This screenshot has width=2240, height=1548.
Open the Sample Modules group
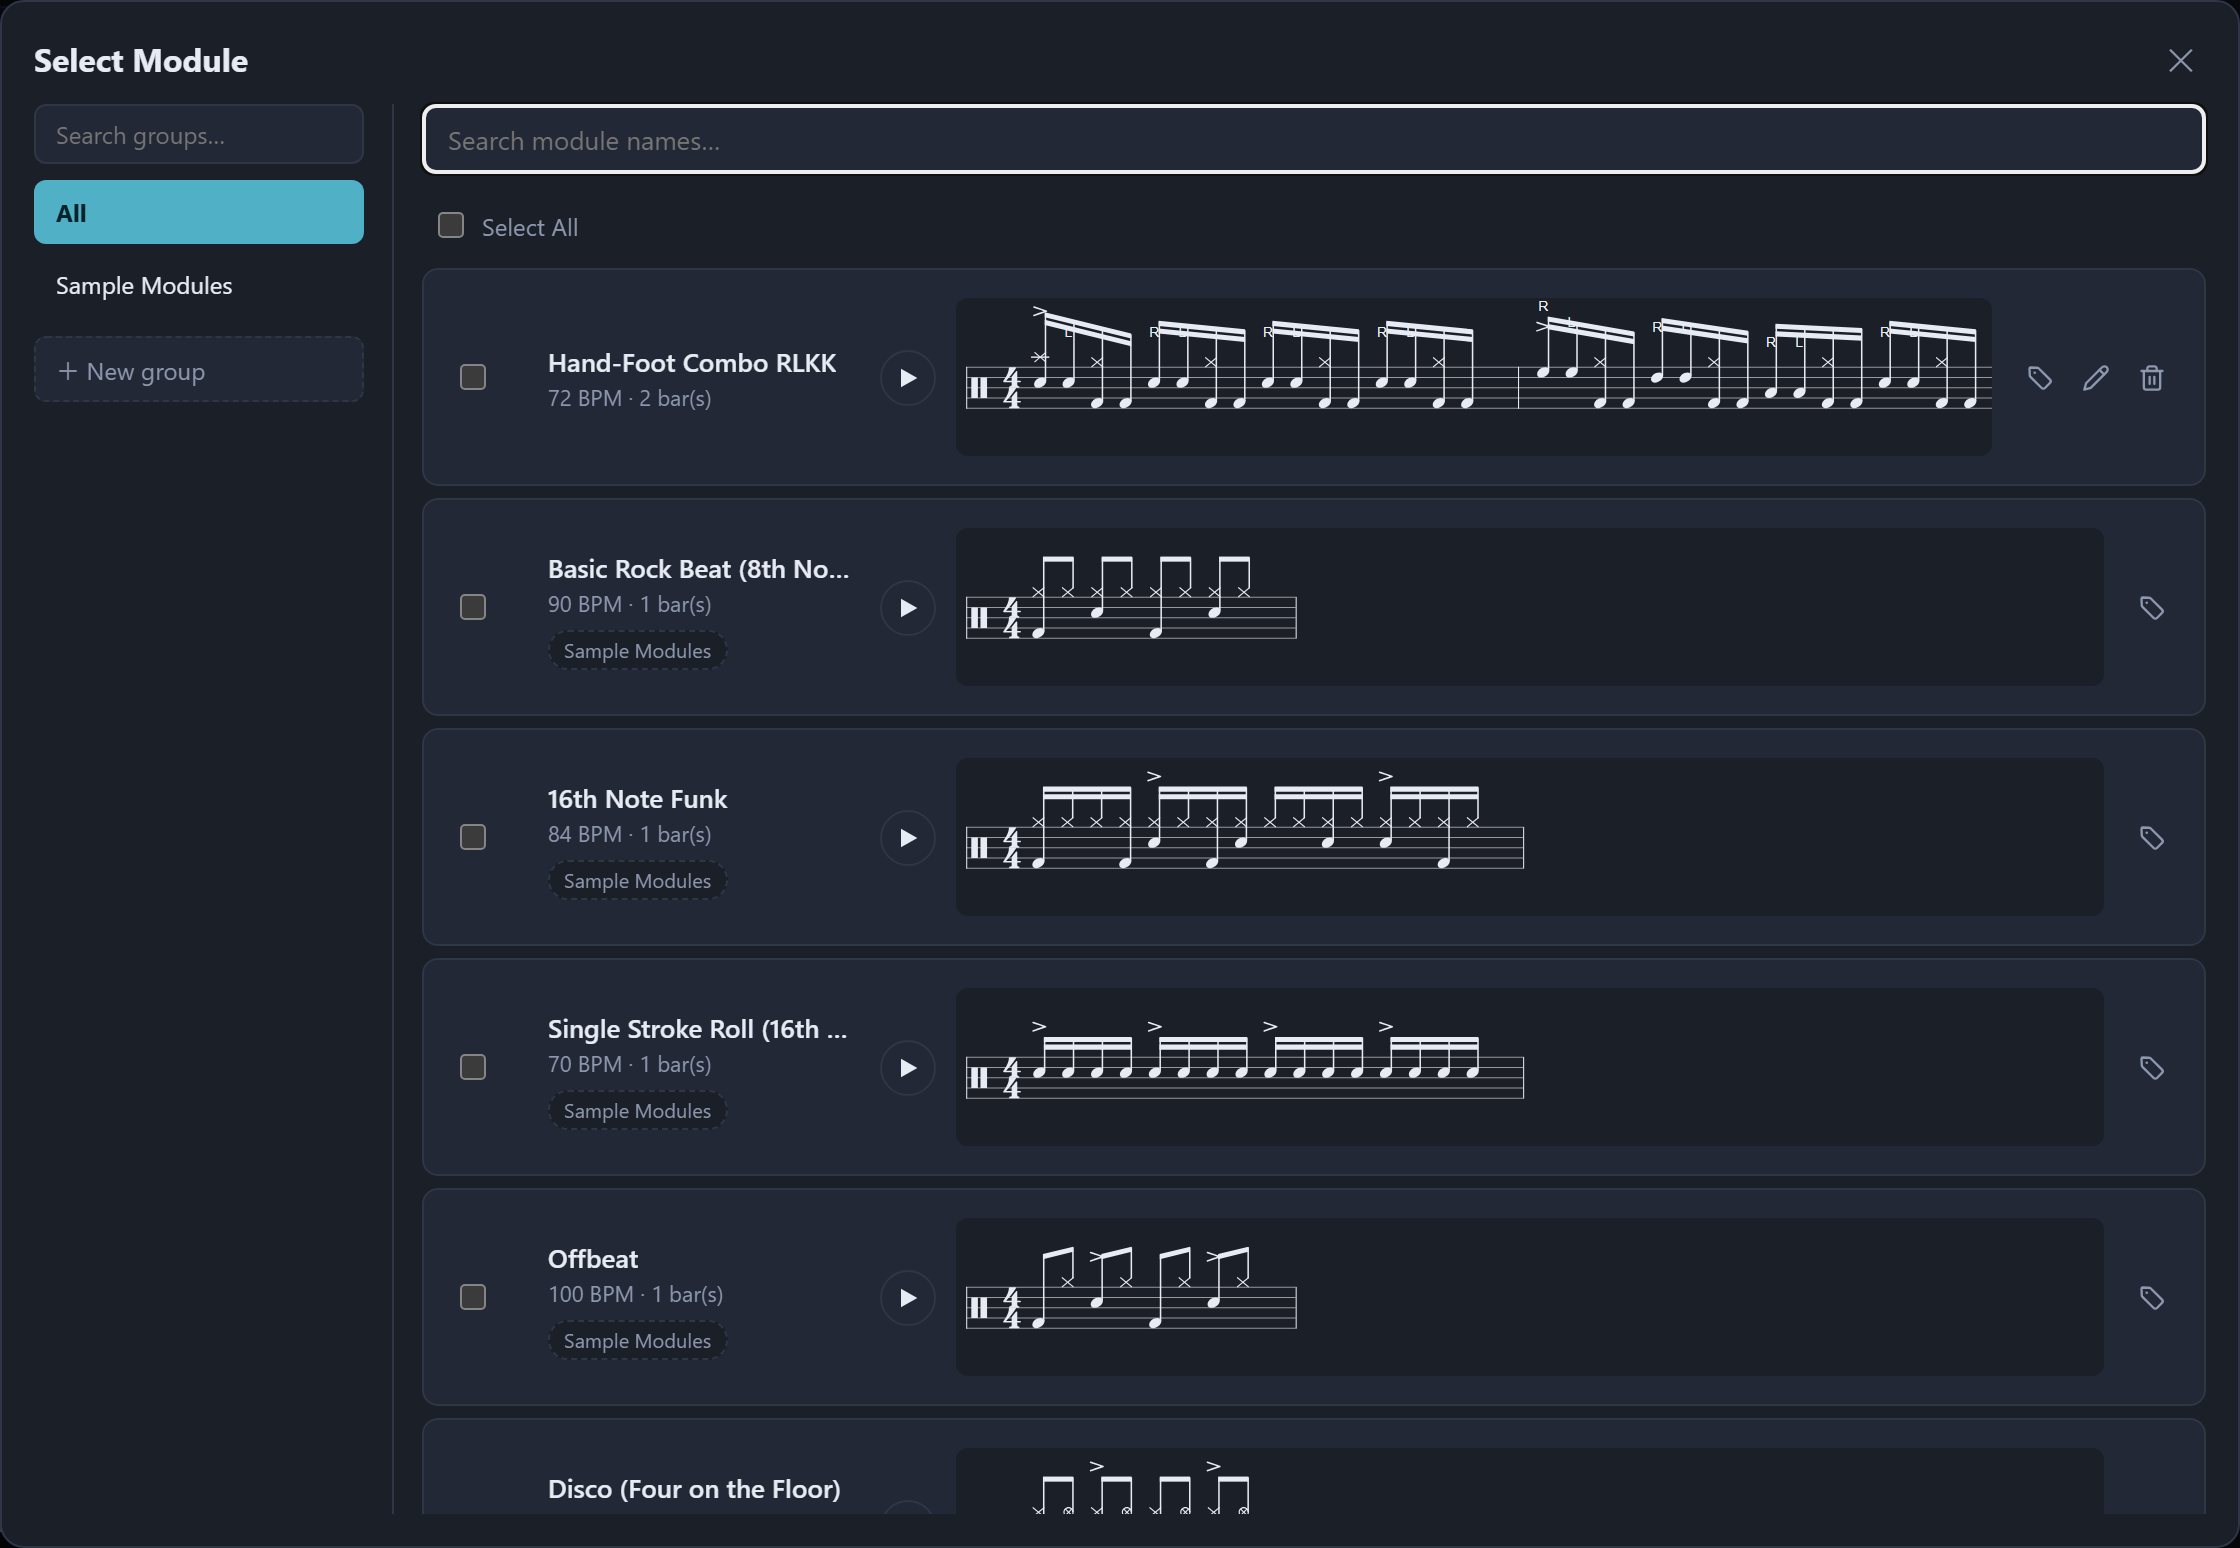pyautogui.click(x=199, y=286)
